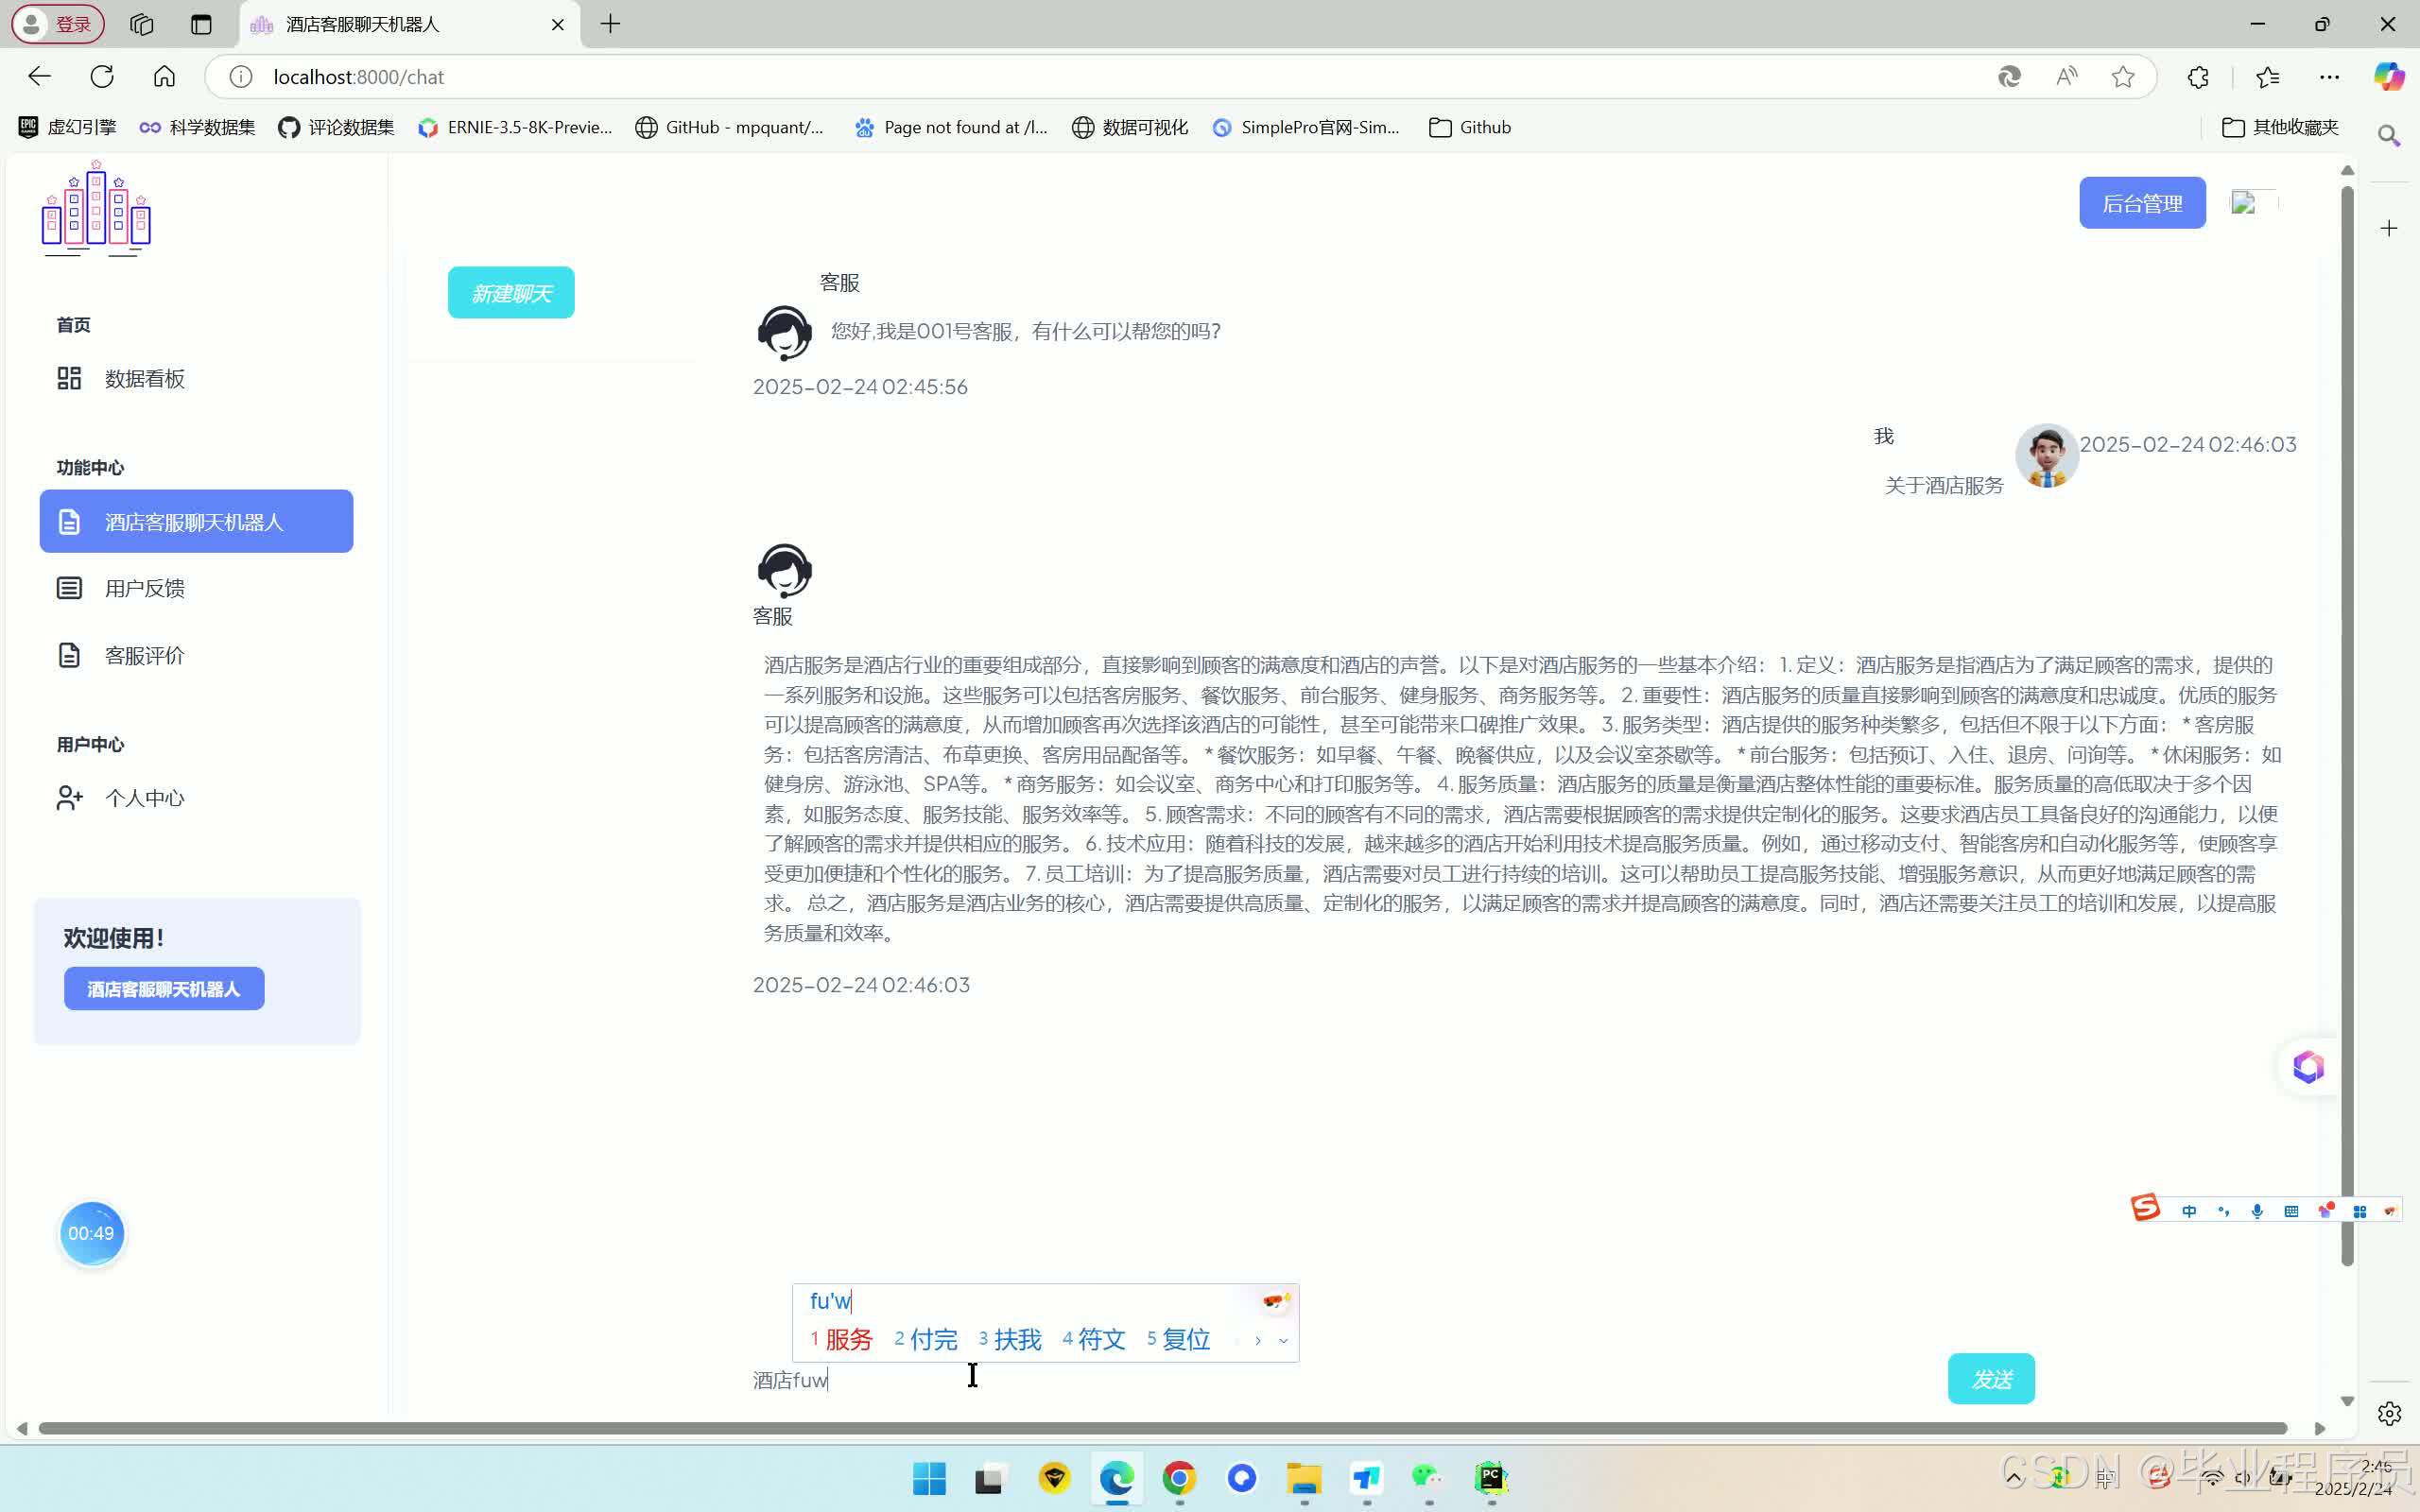This screenshot has width=2420, height=1512.
Task: Open the 数据看板 dashboard from the sidebar
Action: [143, 378]
